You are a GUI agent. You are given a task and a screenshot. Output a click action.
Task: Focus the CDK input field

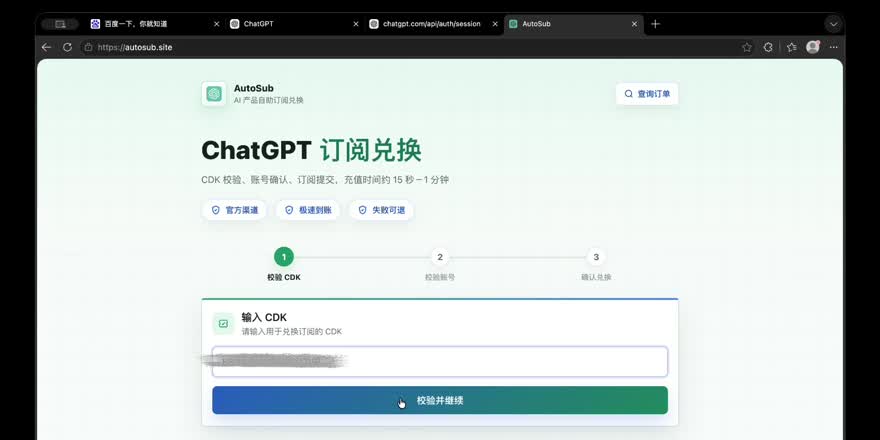[440, 361]
